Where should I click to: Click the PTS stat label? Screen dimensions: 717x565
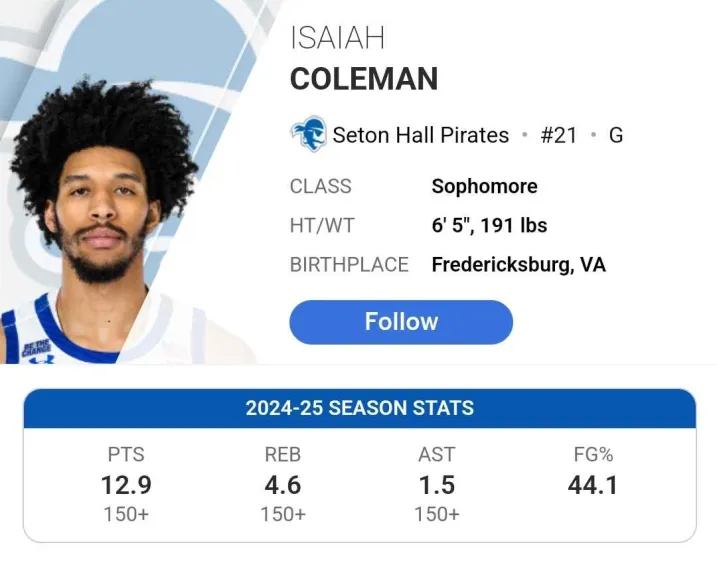click(x=126, y=455)
